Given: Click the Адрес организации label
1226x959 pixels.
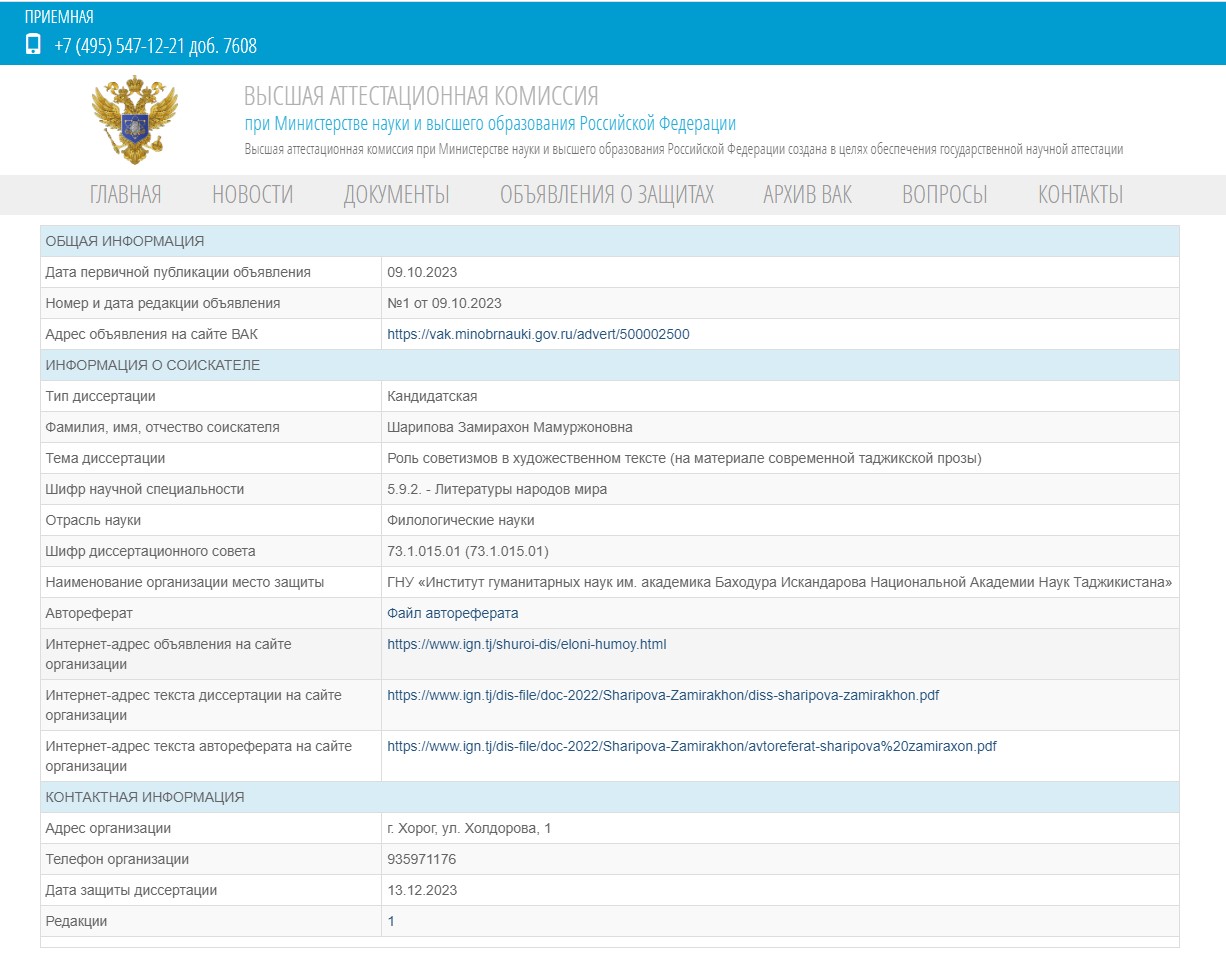Looking at the screenshot, I should point(108,828).
